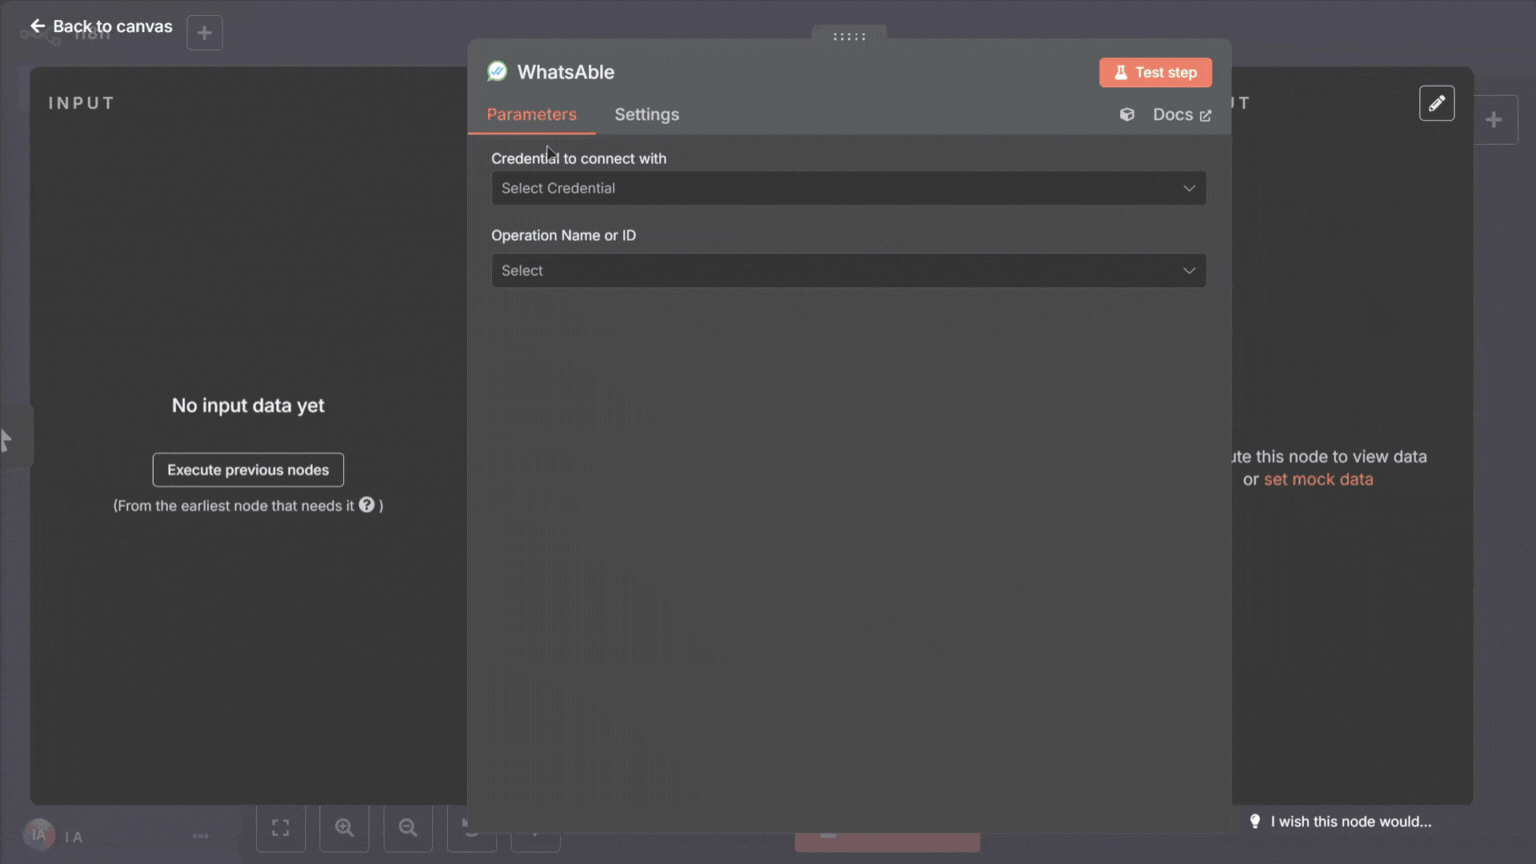Click the 'No input data yet' text

coord(248,405)
